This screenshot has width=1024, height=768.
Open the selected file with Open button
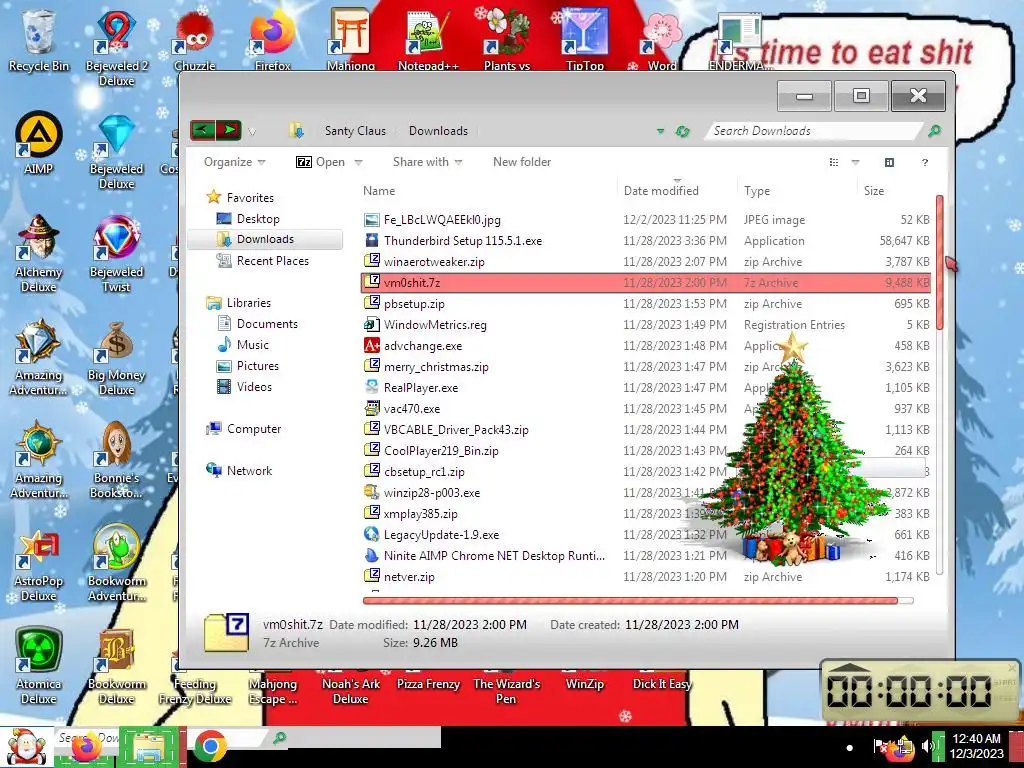[x=321, y=162]
